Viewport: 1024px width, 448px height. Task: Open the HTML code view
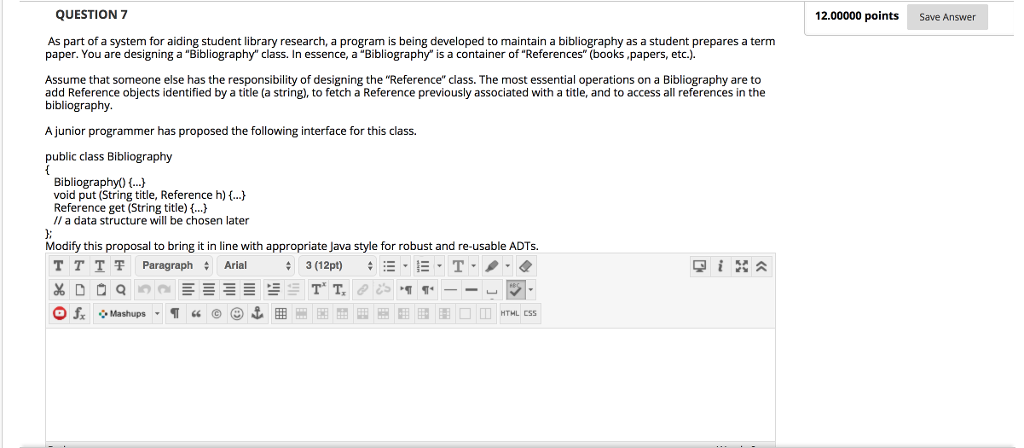(x=509, y=314)
